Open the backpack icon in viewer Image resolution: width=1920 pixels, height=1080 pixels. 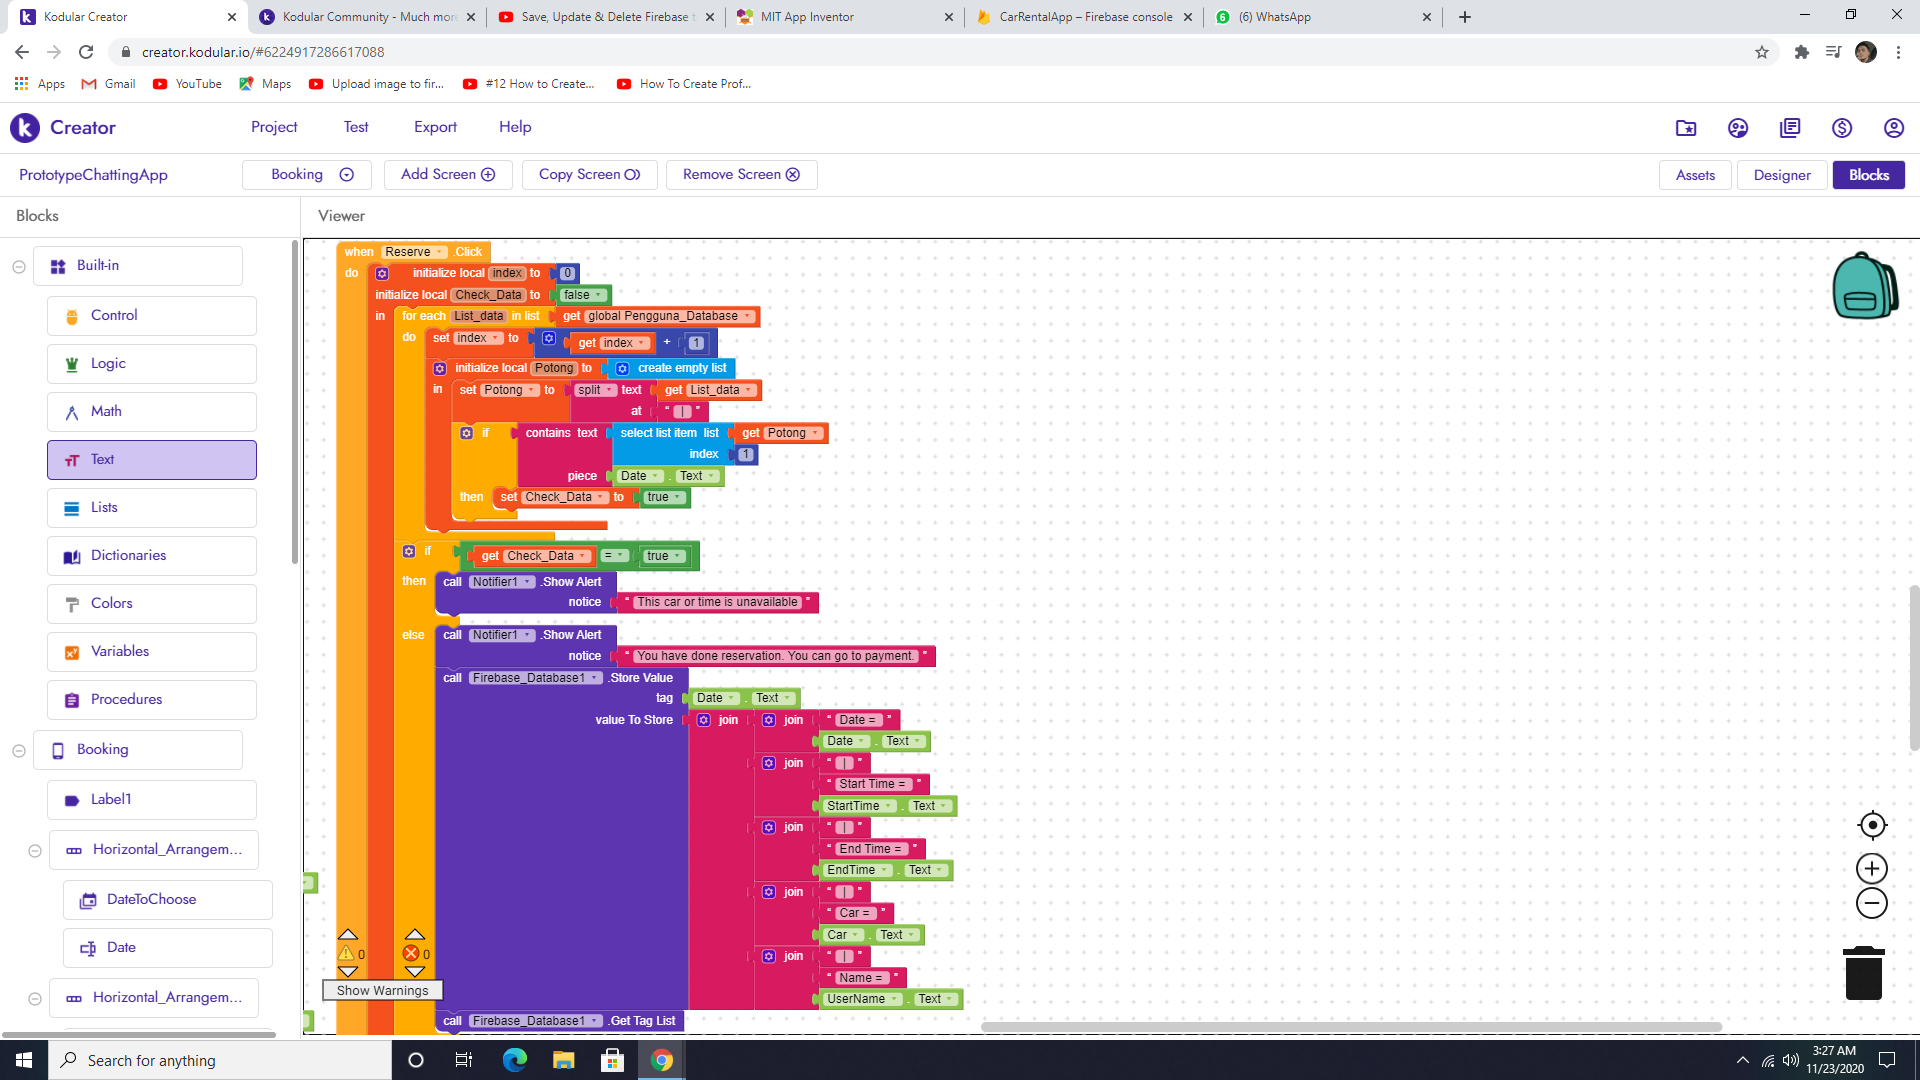1864,286
